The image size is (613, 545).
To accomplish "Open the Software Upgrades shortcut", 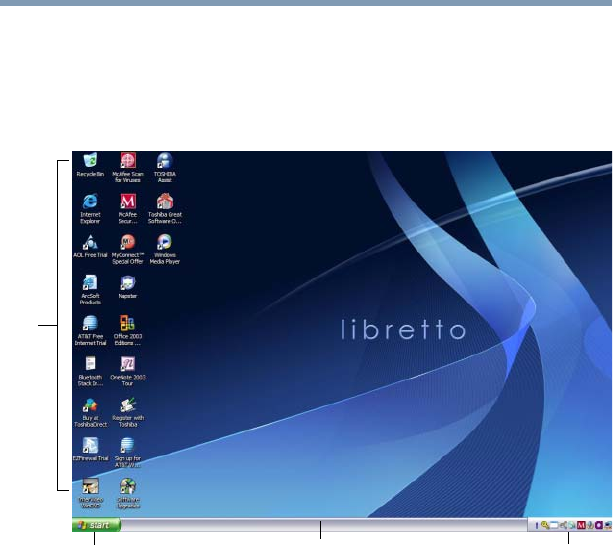I will pos(128,494).
